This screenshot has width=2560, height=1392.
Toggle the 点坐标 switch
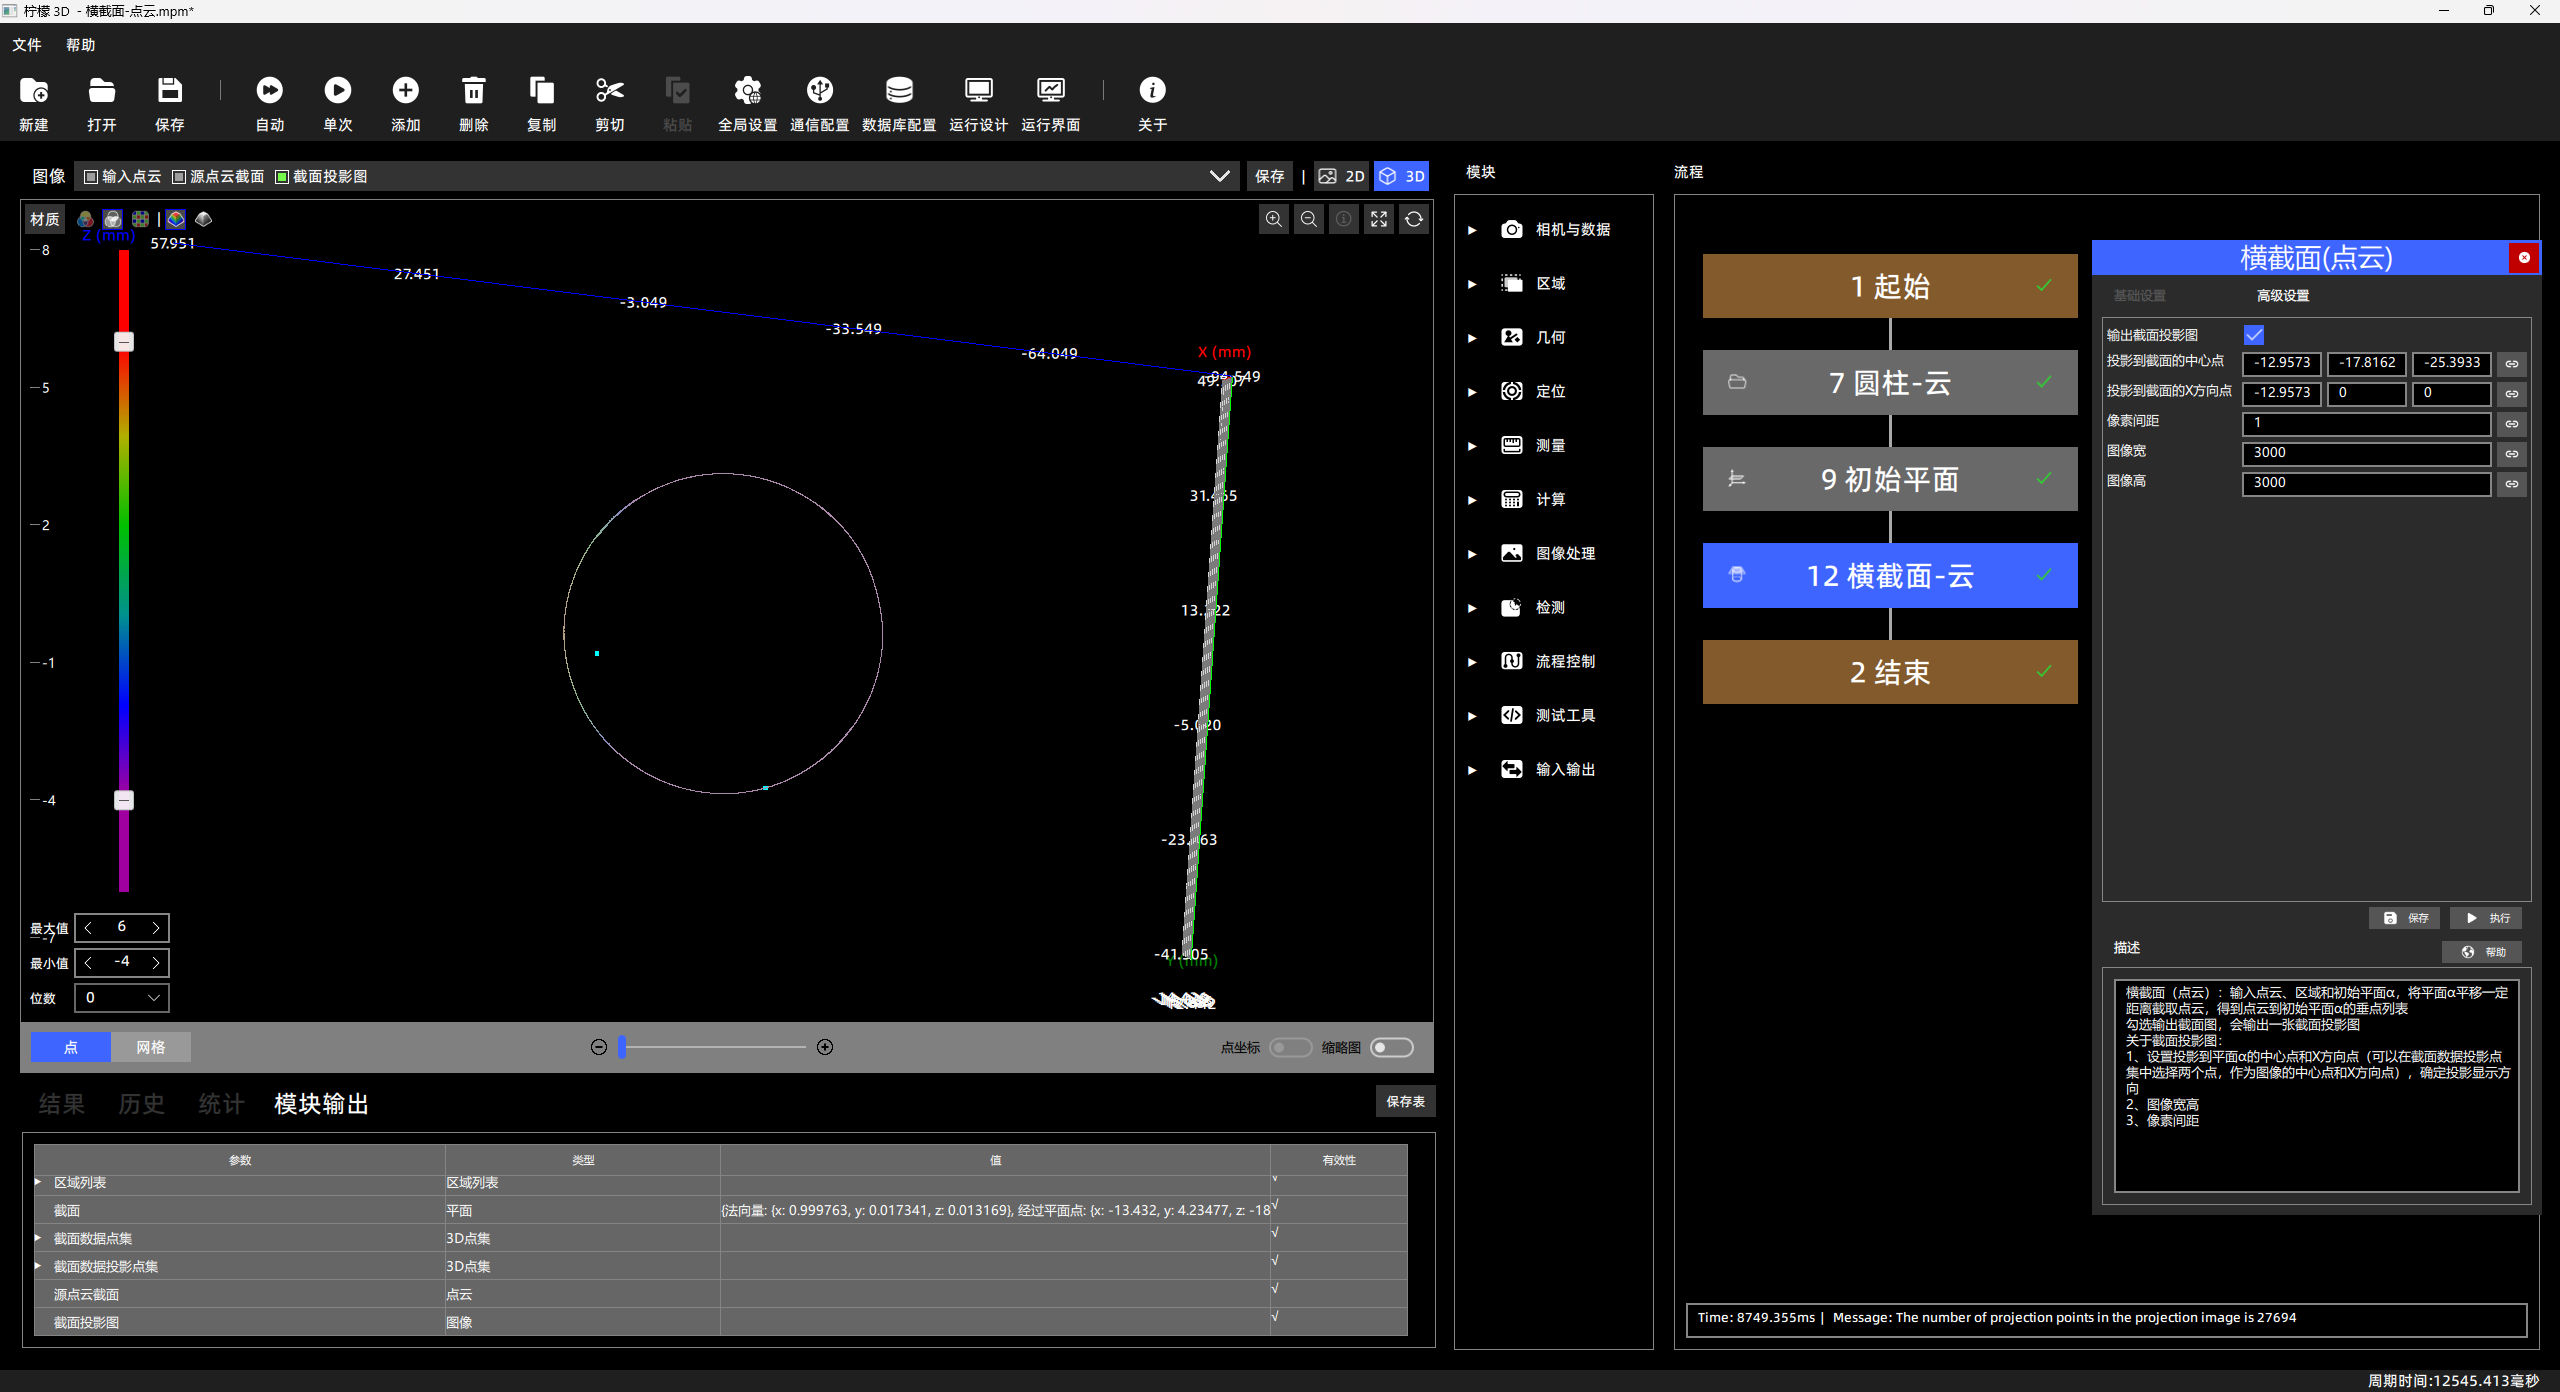[1290, 1047]
